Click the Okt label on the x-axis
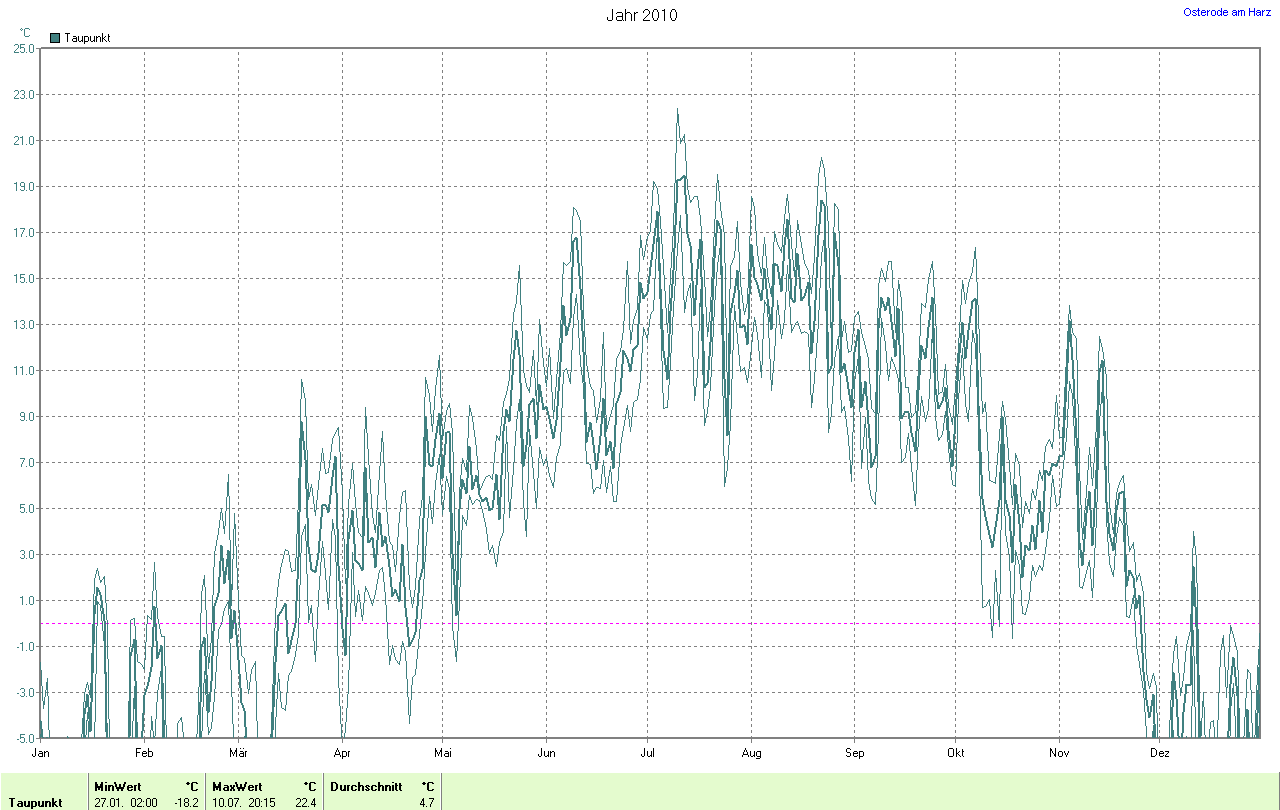Screen dimensions: 1280x810 tap(955, 752)
